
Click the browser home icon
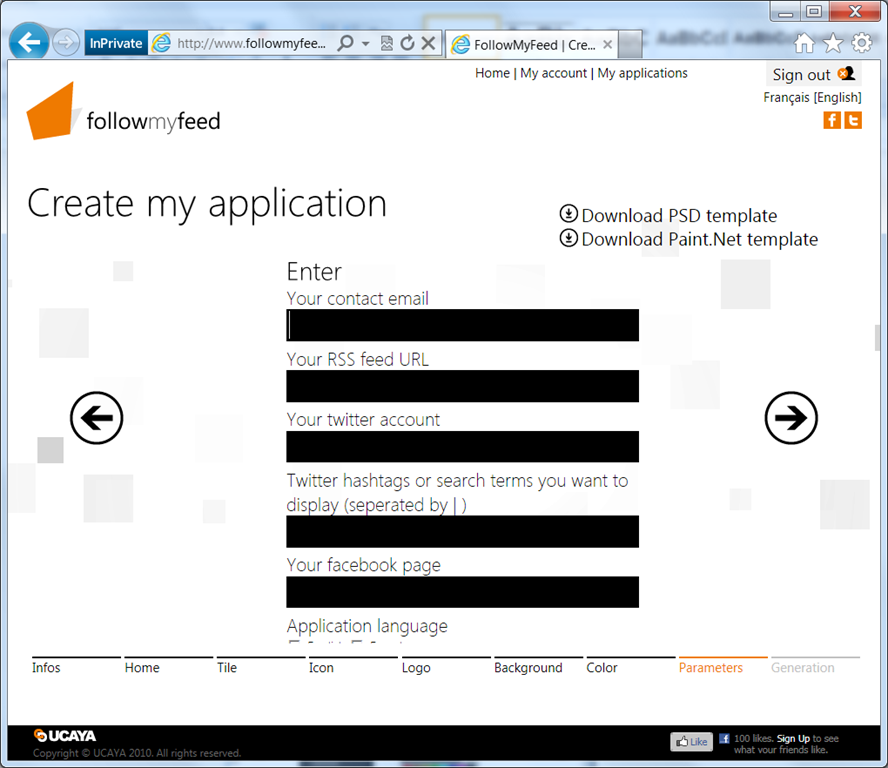804,43
